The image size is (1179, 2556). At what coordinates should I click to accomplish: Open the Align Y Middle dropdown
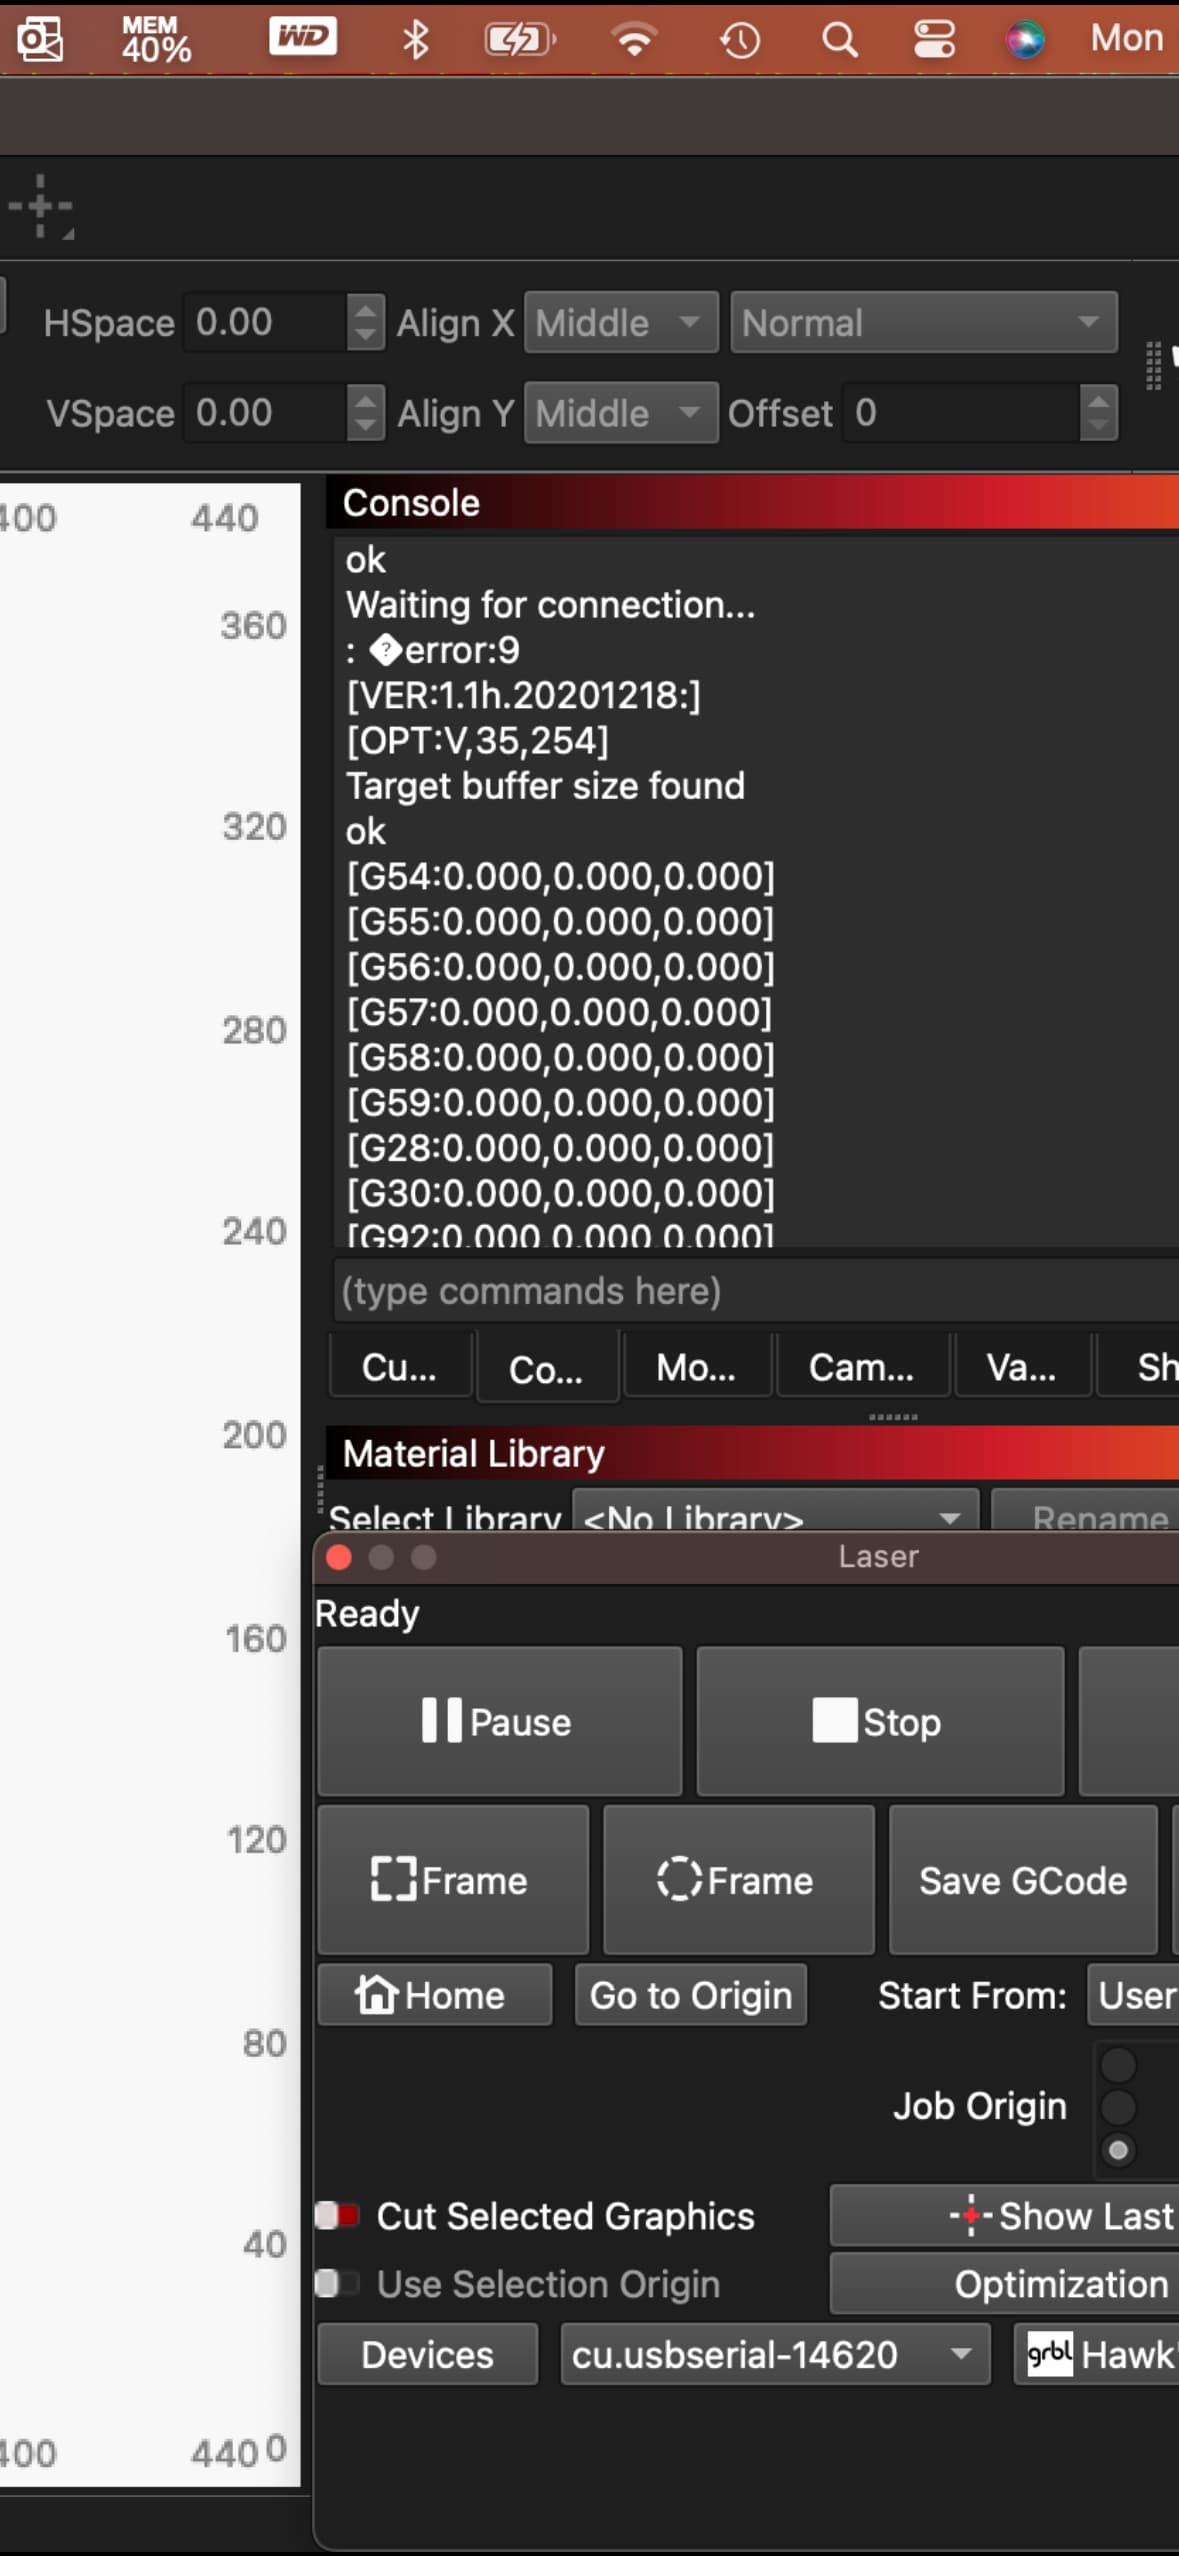point(621,412)
